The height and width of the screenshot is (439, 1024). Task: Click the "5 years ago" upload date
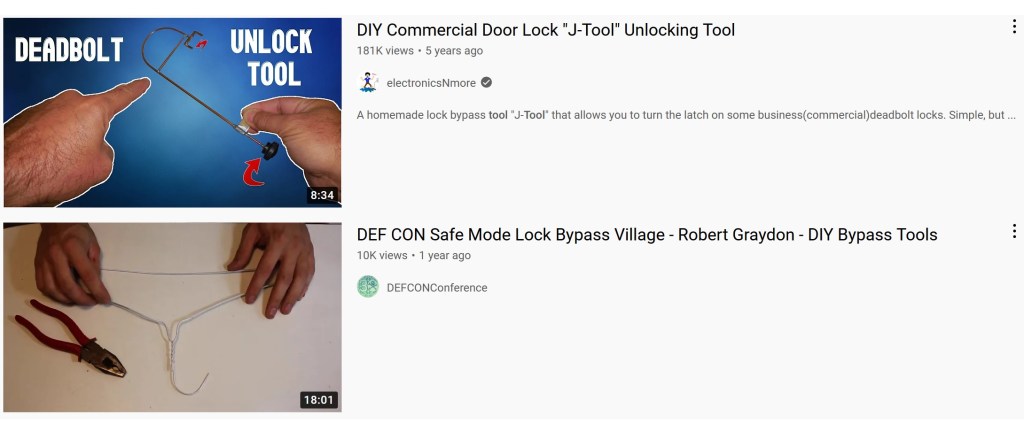454,51
